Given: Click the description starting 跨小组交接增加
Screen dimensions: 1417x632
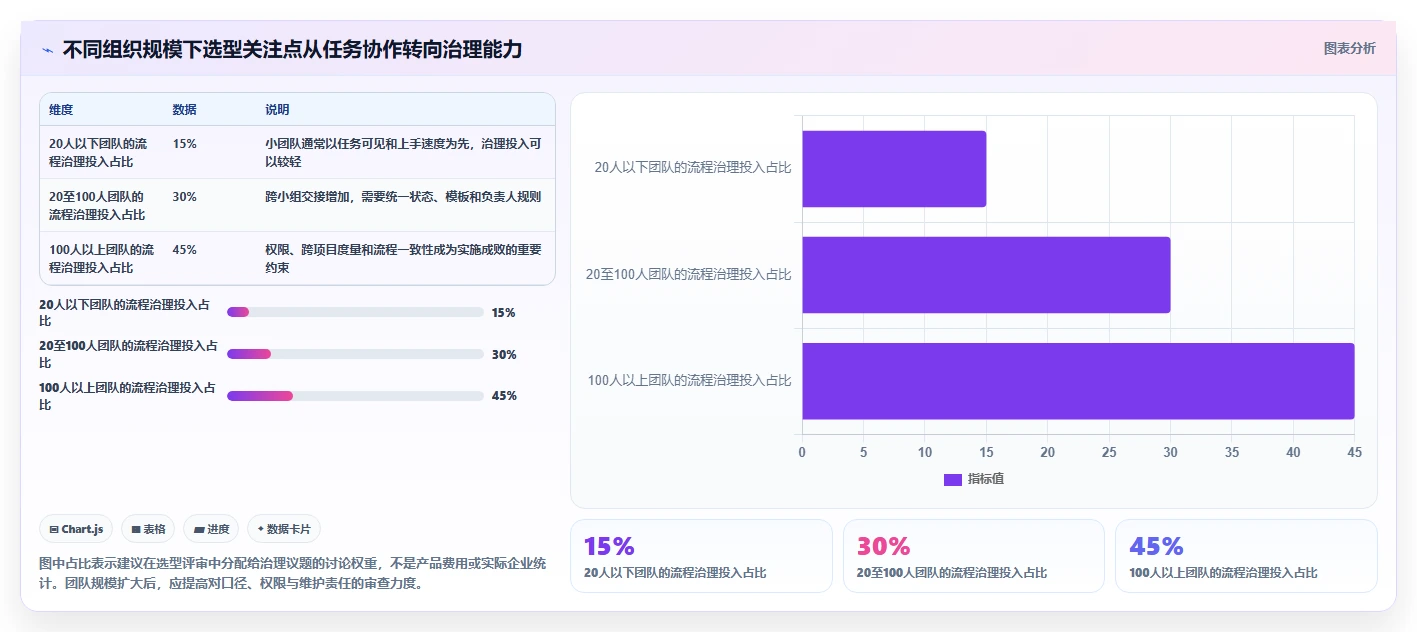Looking at the screenshot, I should 404,197.
